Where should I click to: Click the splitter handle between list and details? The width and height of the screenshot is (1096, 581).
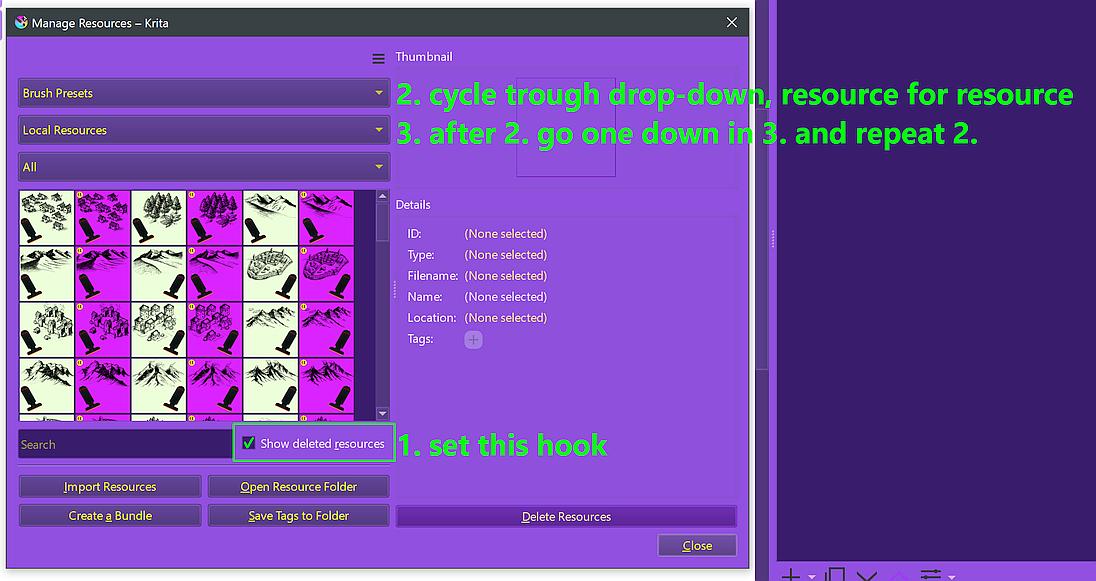tap(394, 289)
